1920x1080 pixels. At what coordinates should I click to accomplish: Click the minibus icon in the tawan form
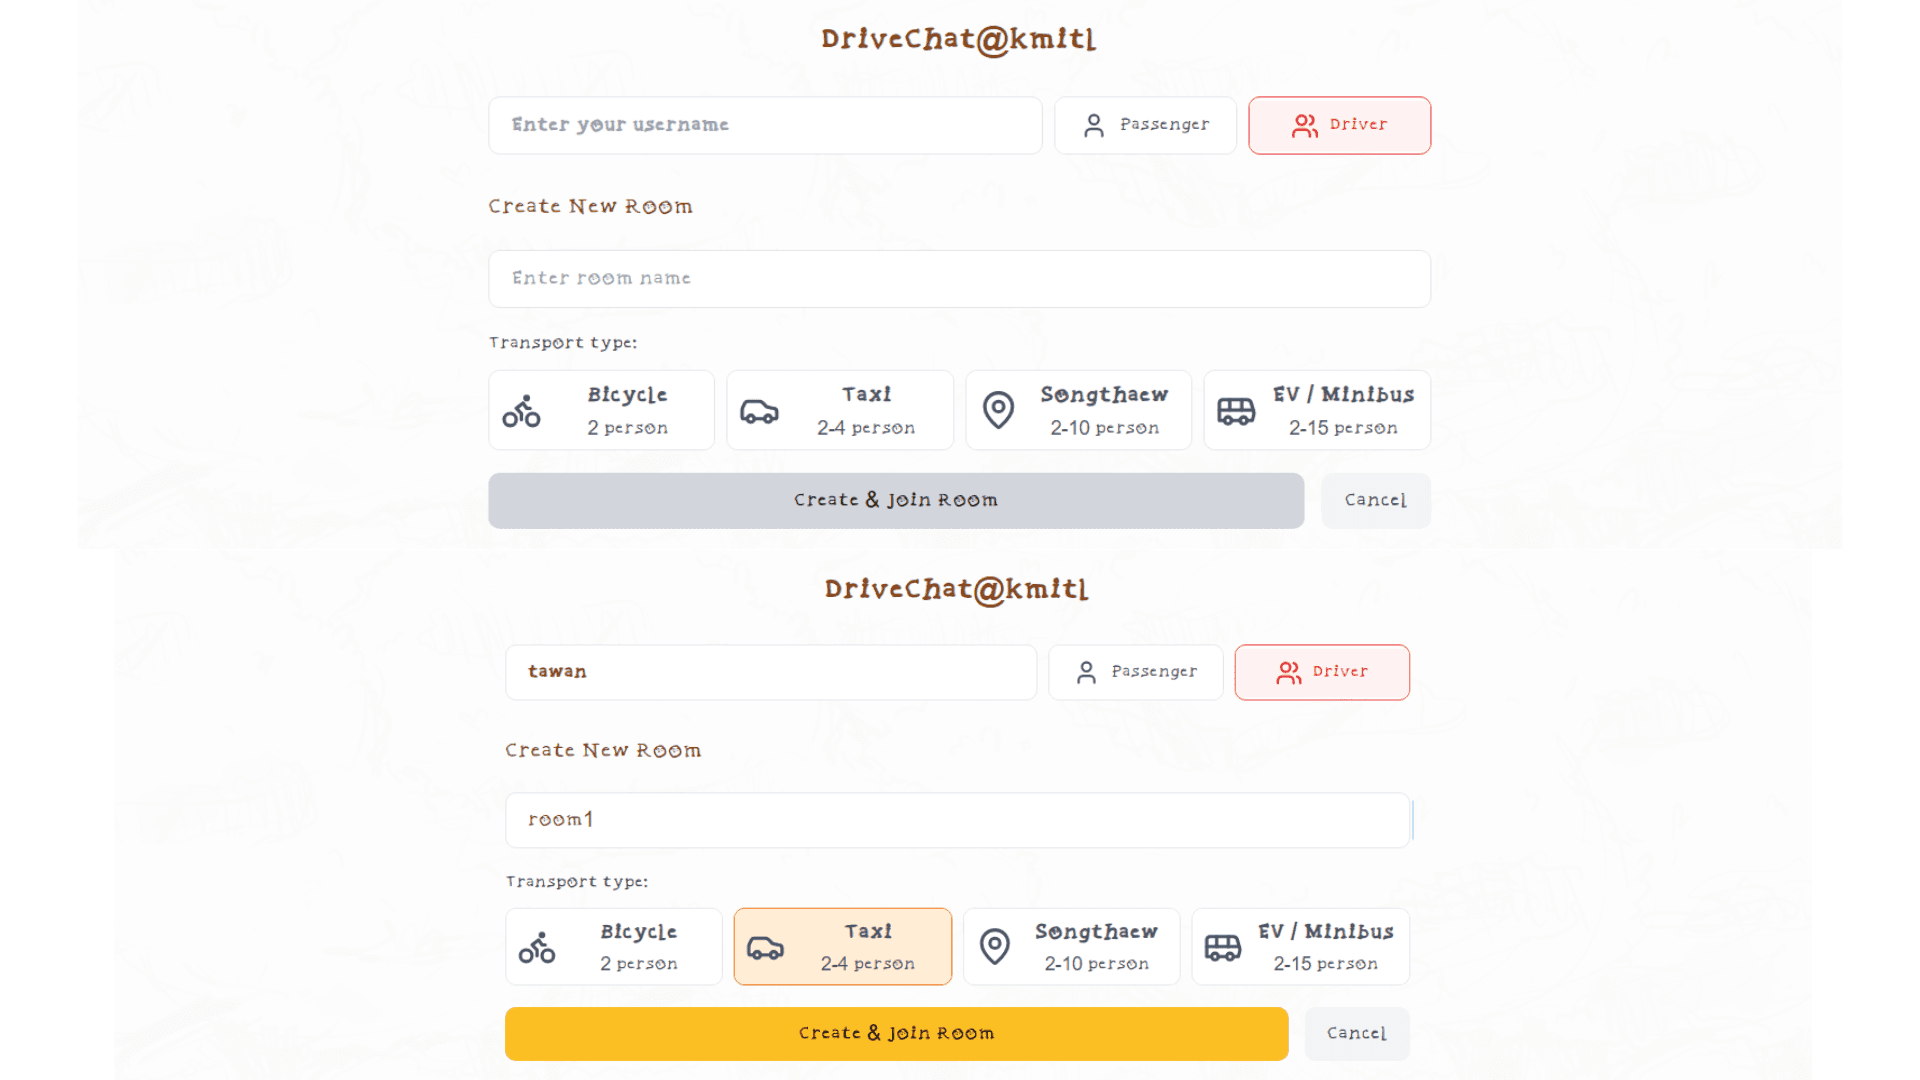[1222, 947]
